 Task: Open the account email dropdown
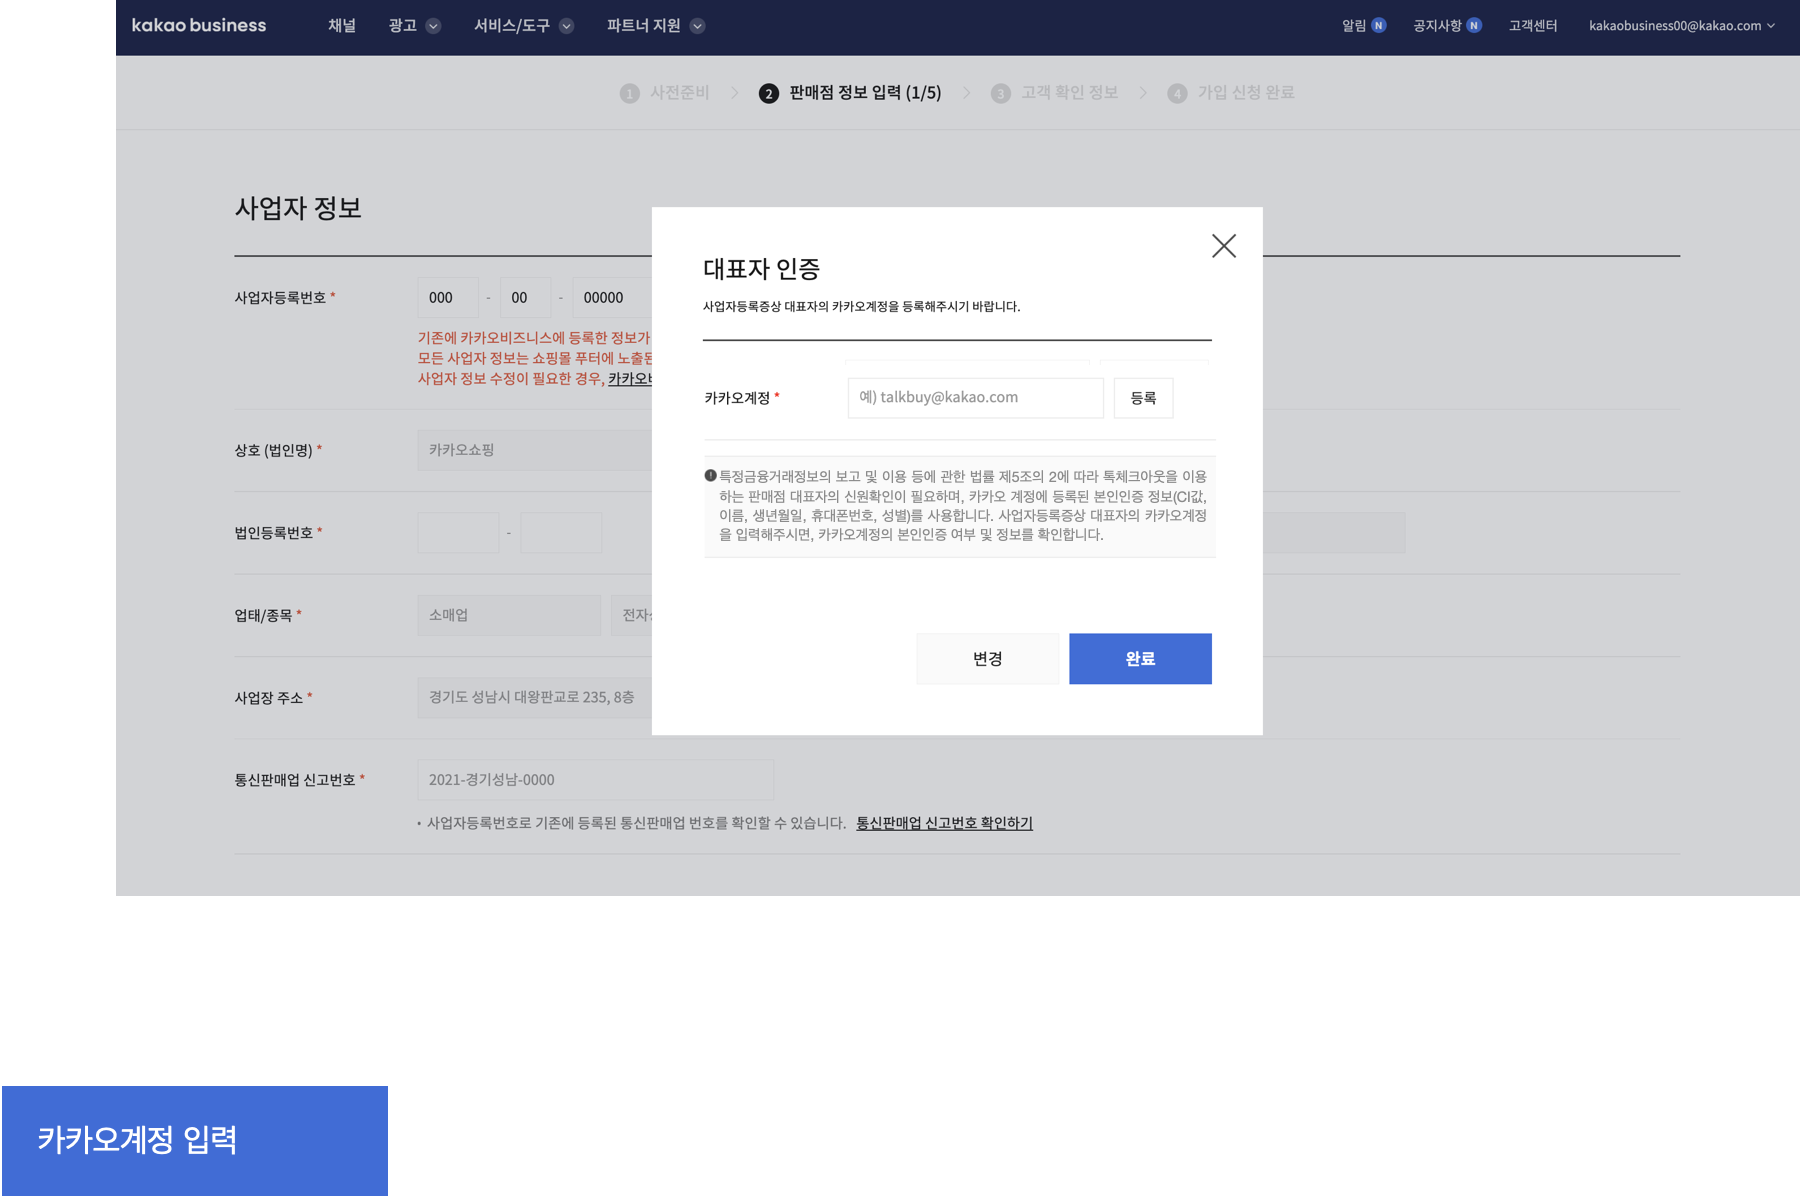[1681, 26]
